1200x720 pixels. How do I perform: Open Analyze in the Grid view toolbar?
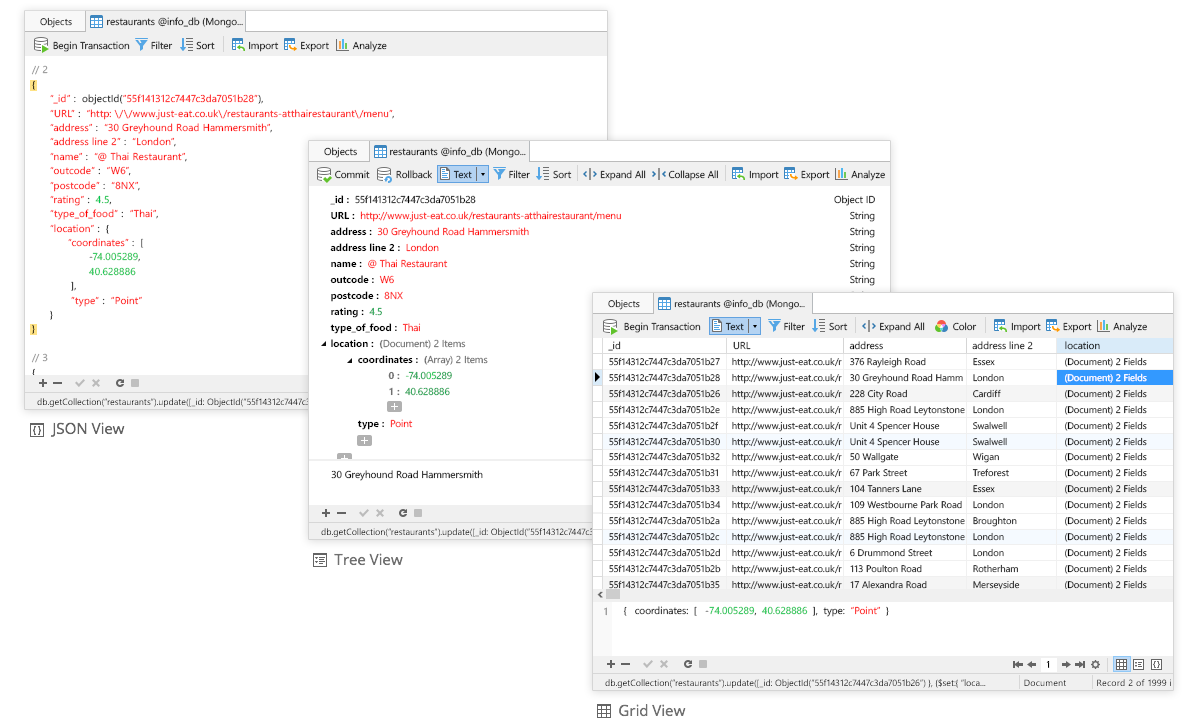pyautogui.click(x=1122, y=326)
